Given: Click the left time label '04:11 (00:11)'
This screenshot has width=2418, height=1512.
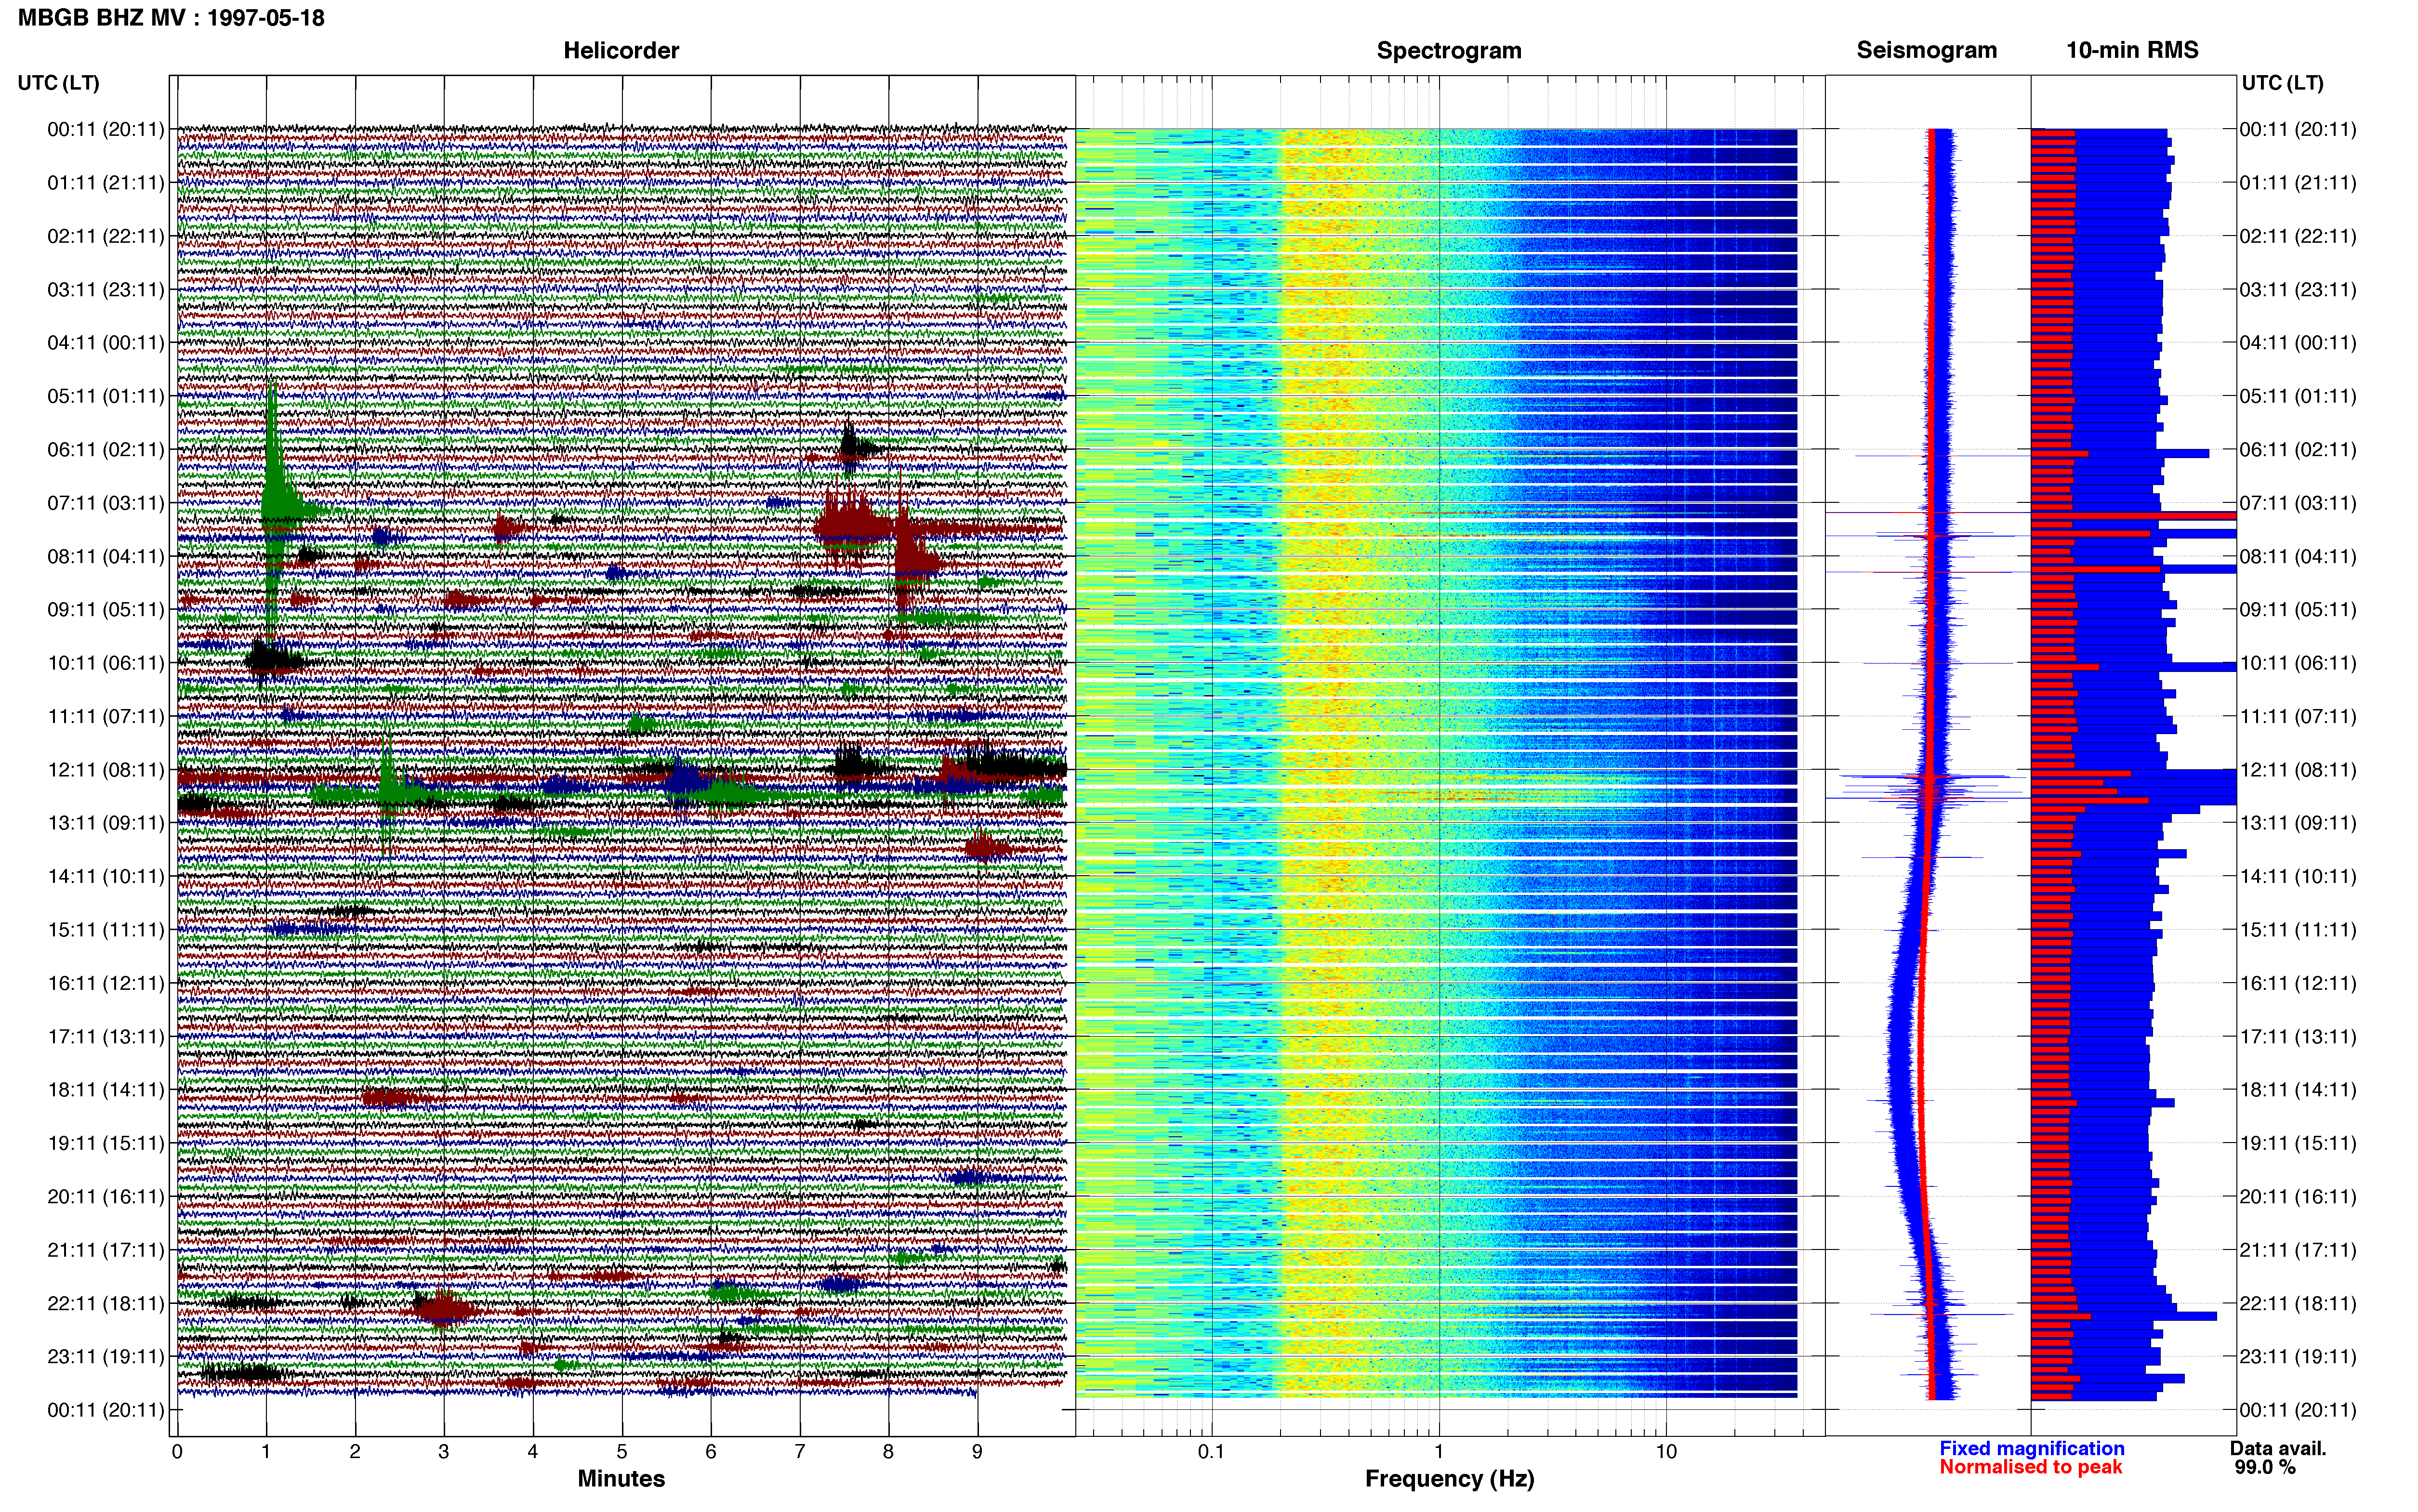Looking at the screenshot, I should click(x=106, y=343).
